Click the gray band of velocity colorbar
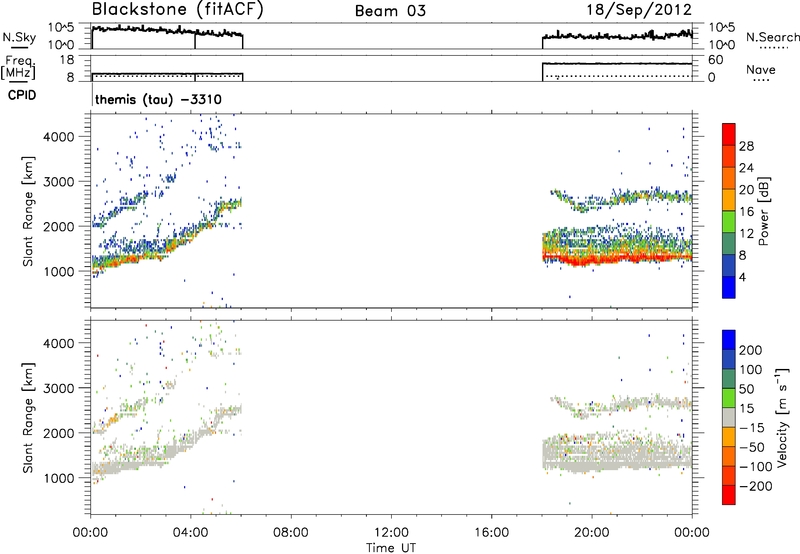Screen dimensions: 800x554 pos(729,417)
